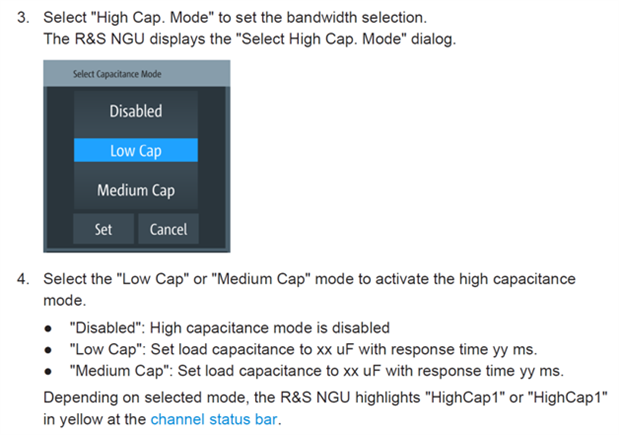This screenshot has height=435, width=619.
Task: Click the bullet dot before the Medium Cap description
Action: click(49, 371)
